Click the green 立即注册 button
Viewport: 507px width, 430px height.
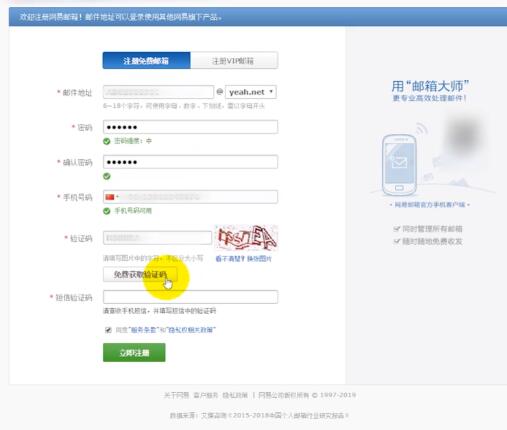pos(134,352)
